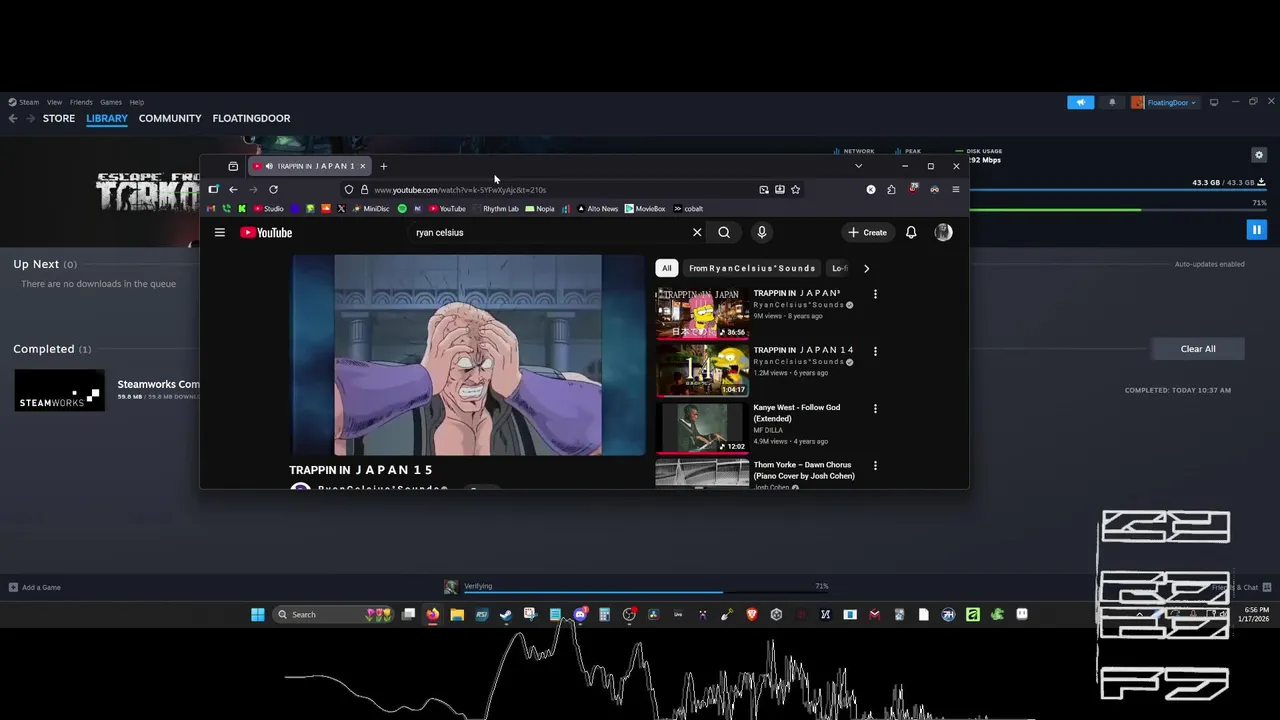Select the TRAPPIN IN JAPAN browser tab

coord(310,166)
